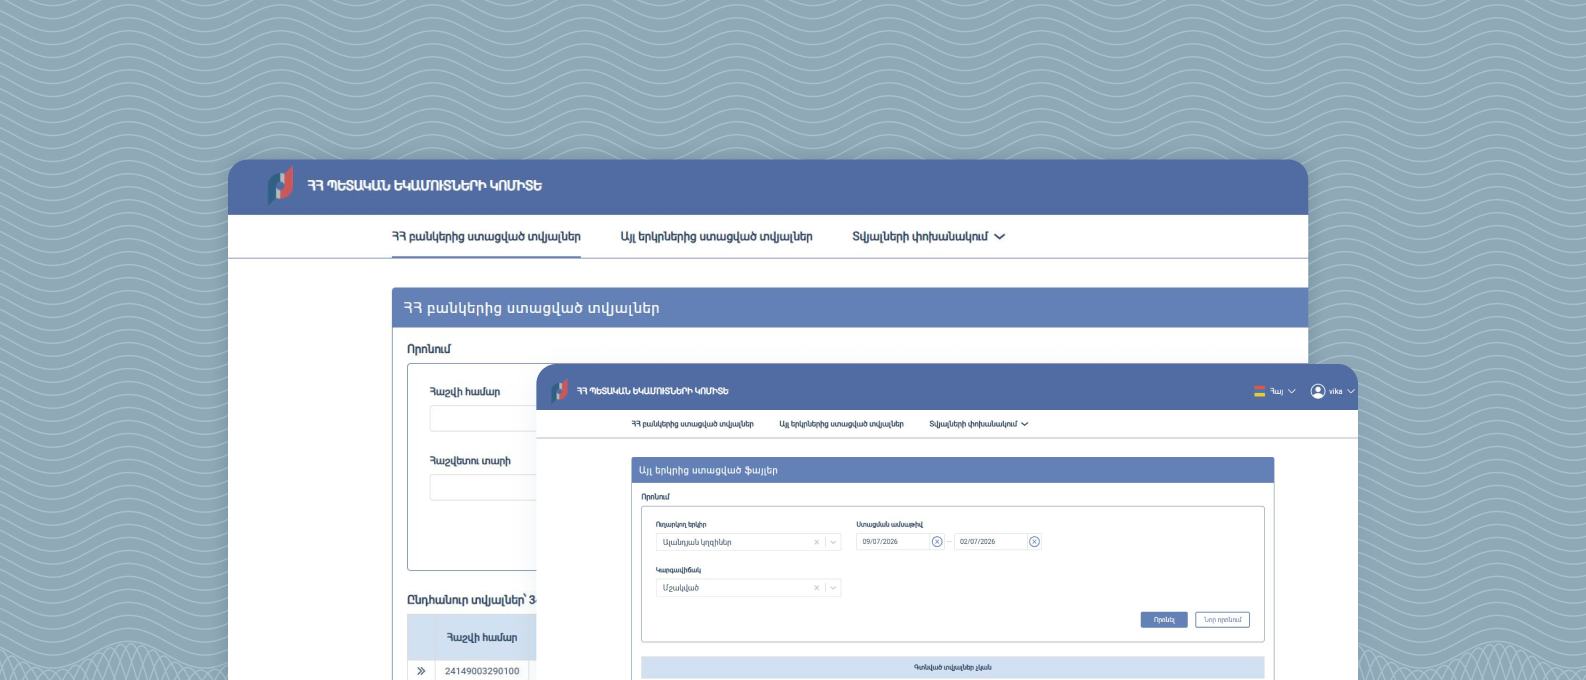Viewport: 1586px width, 680px height.
Task: Click the Այլ երկրից ստացված ֆայլեր panel header
Action: tap(953, 470)
